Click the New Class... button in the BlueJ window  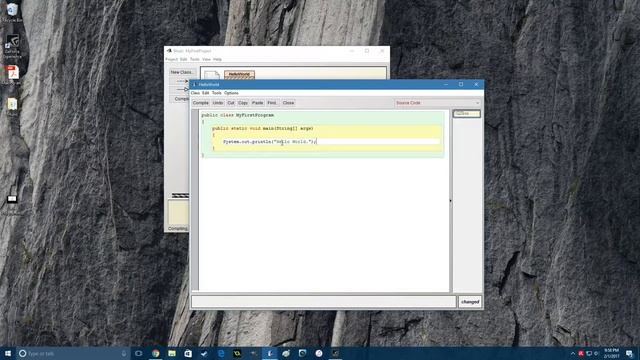point(182,72)
